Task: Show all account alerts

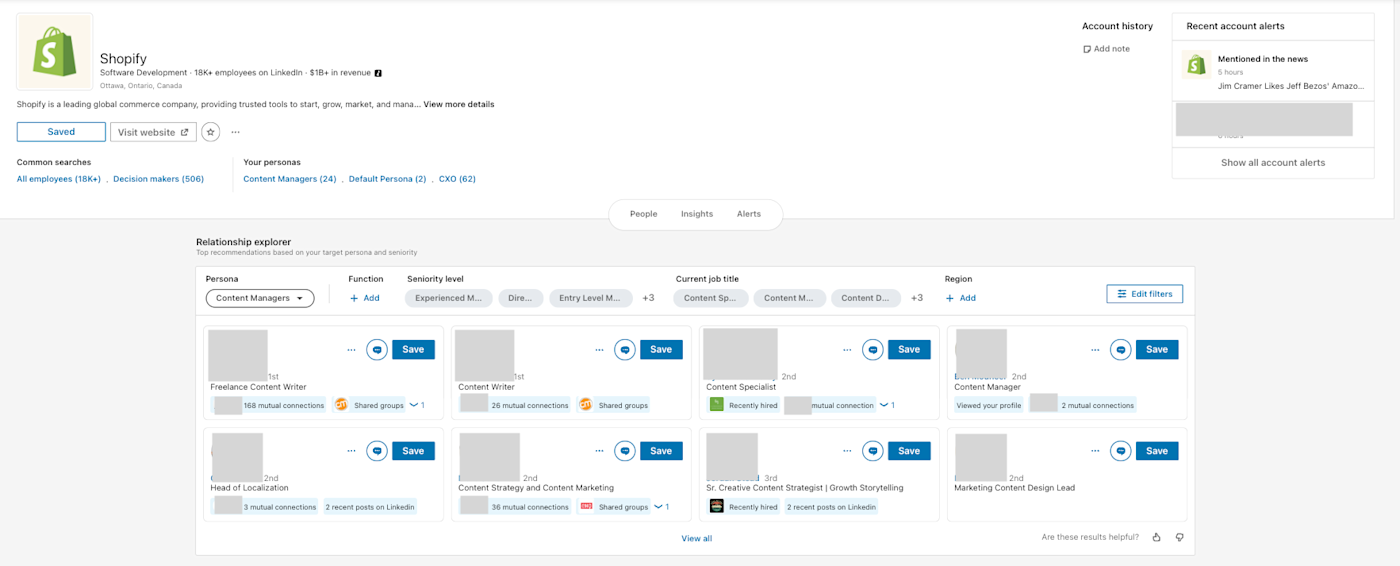Action: (x=1273, y=163)
